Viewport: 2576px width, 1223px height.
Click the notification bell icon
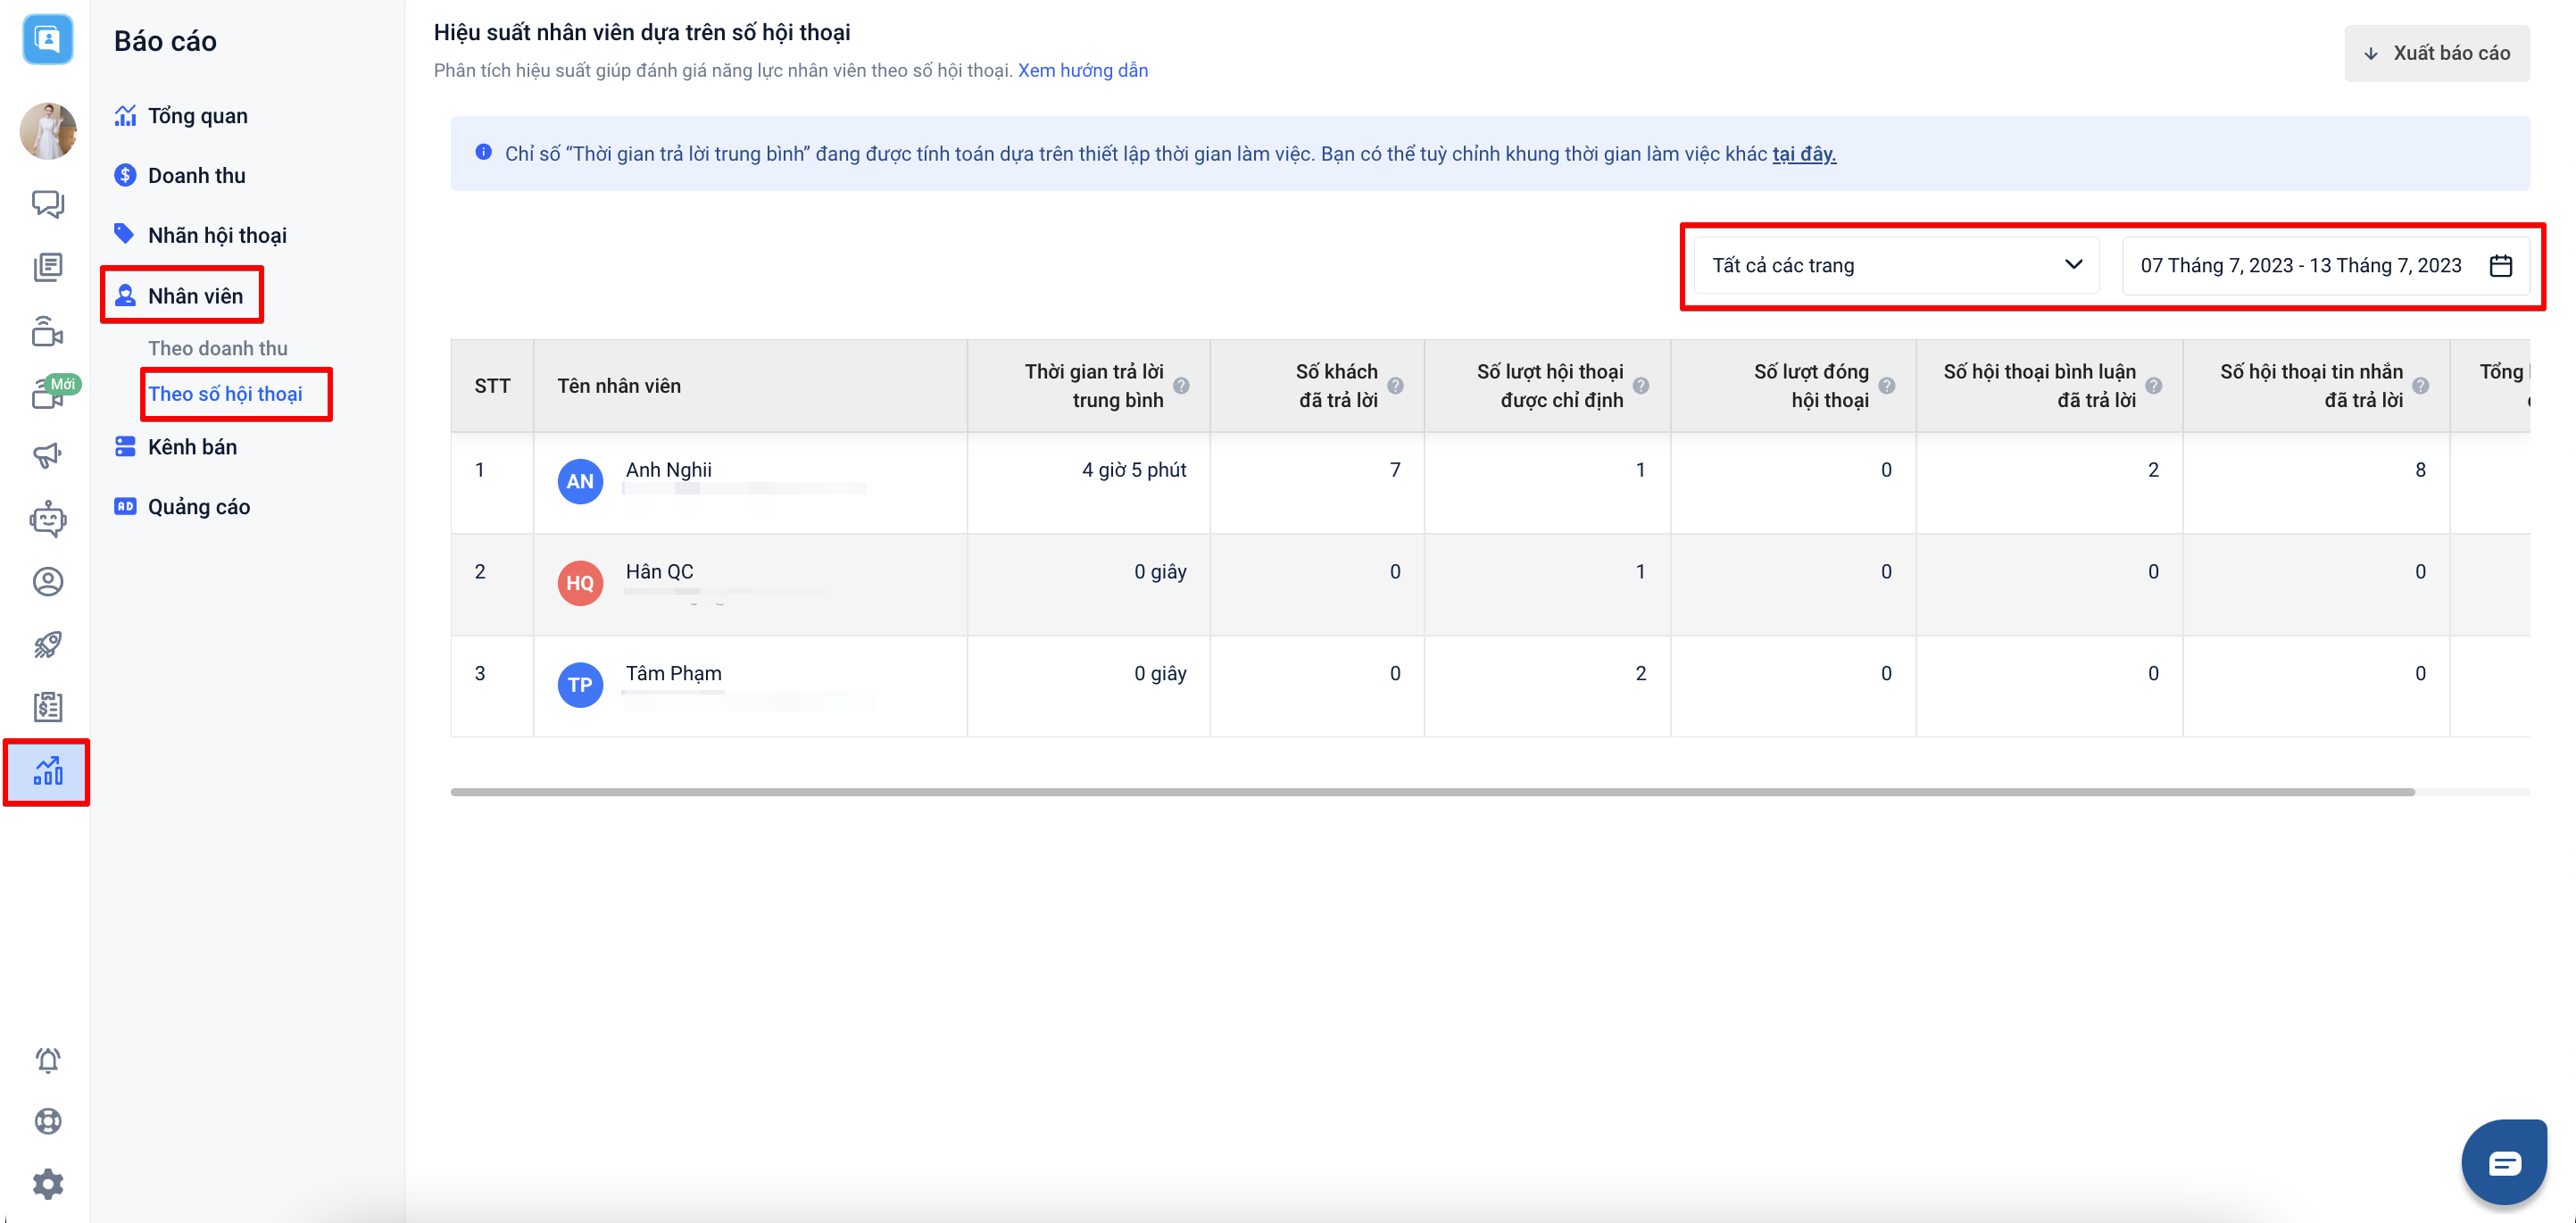[x=47, y=1060]
